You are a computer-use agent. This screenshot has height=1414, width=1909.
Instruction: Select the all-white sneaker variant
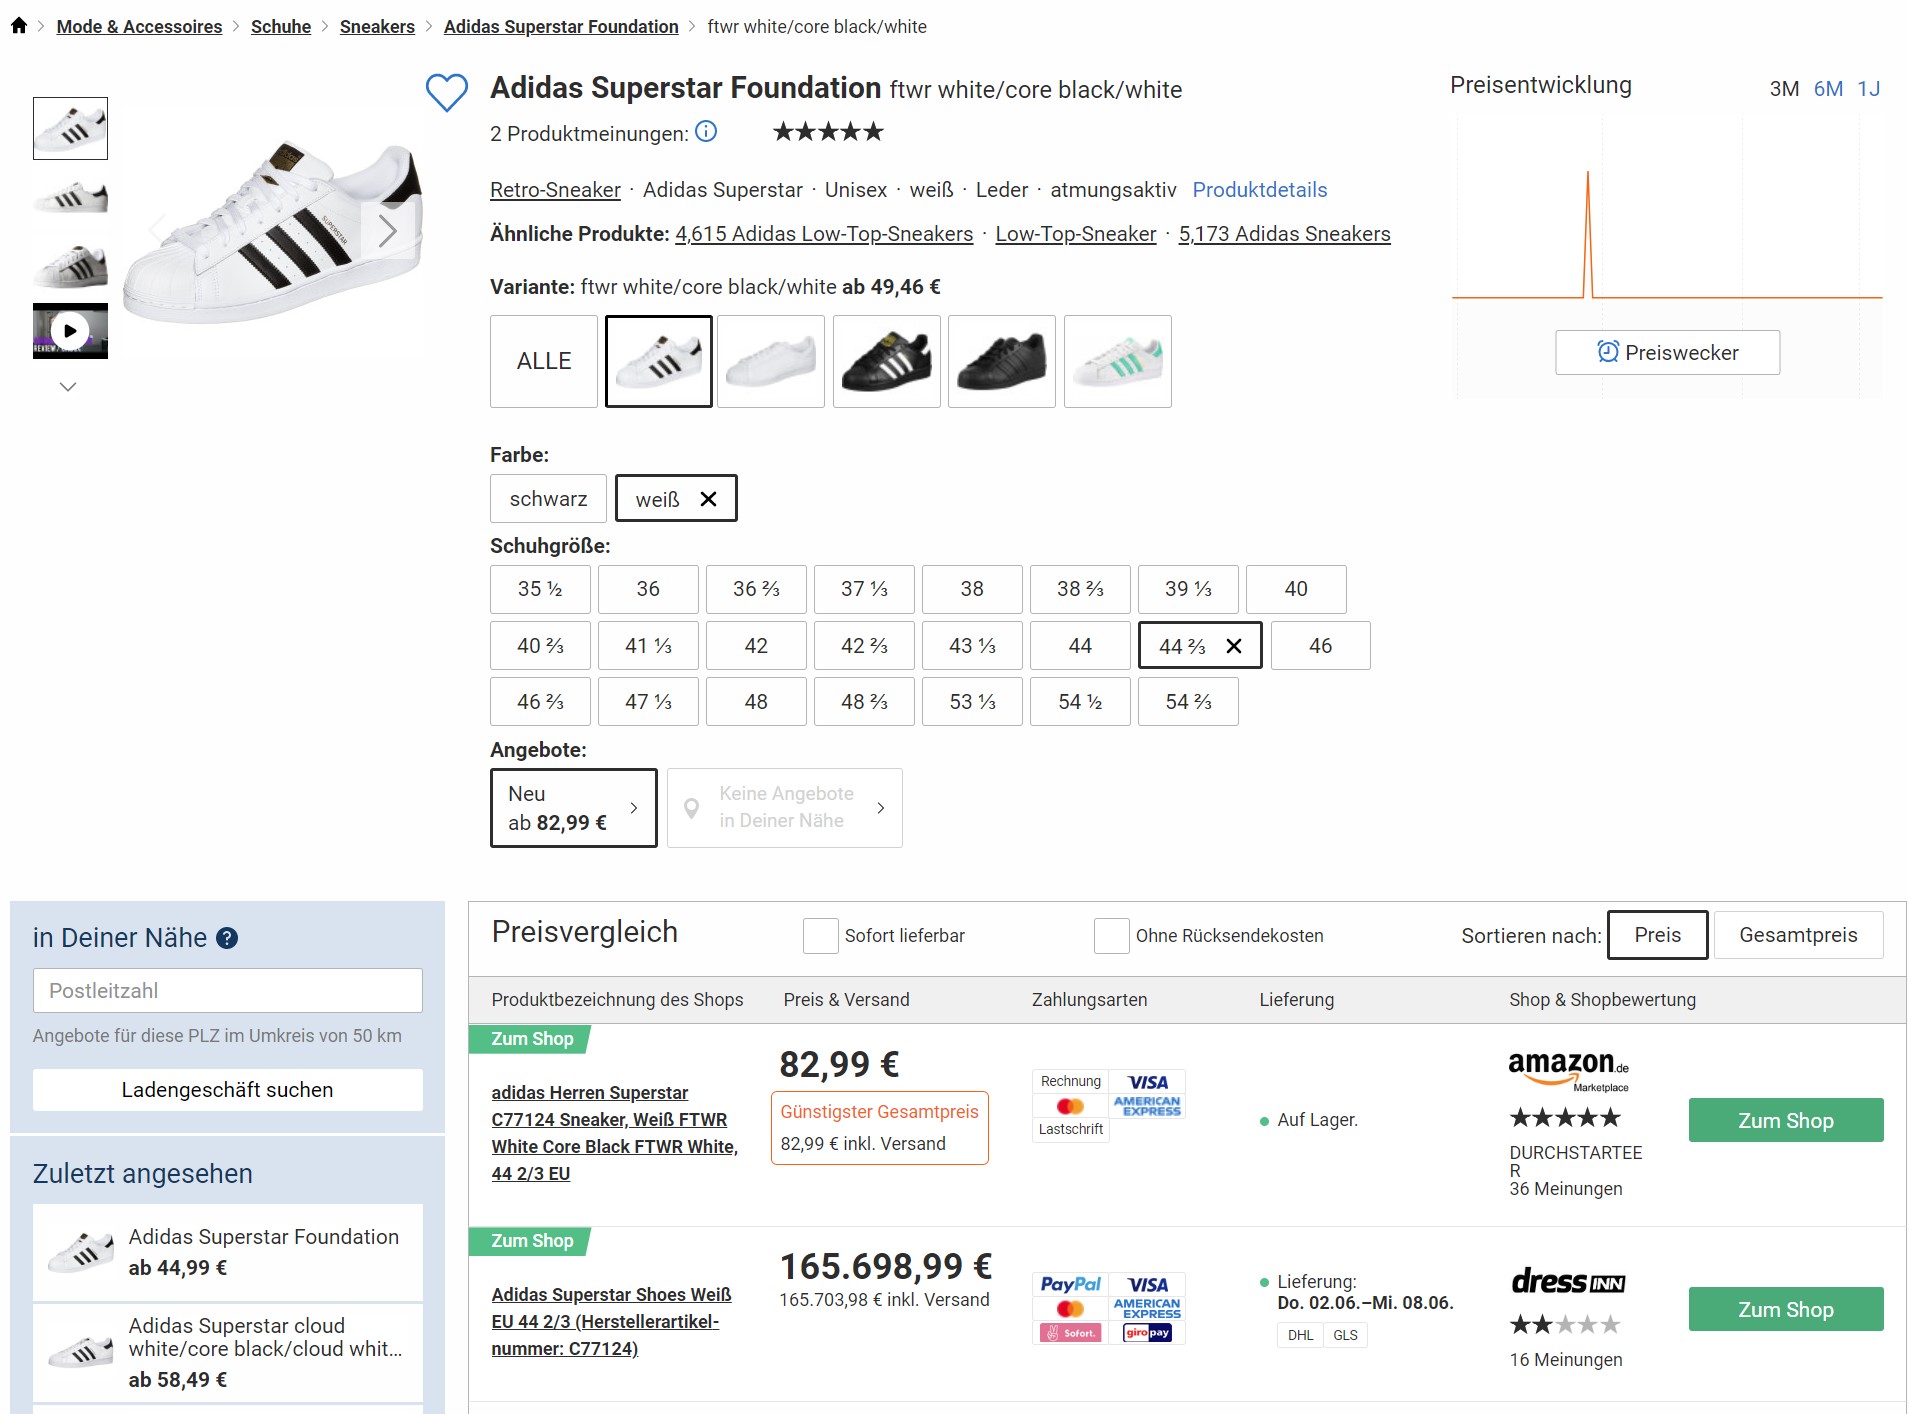pos(771,361)
